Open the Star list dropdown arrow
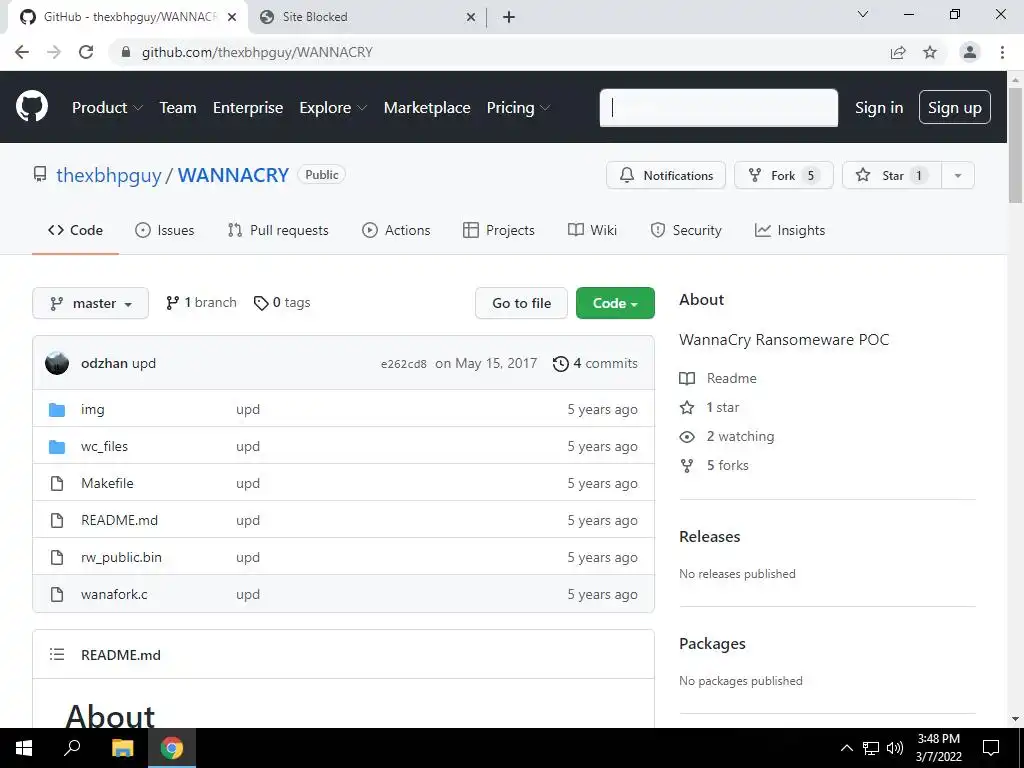 click(x=958, y=175)
